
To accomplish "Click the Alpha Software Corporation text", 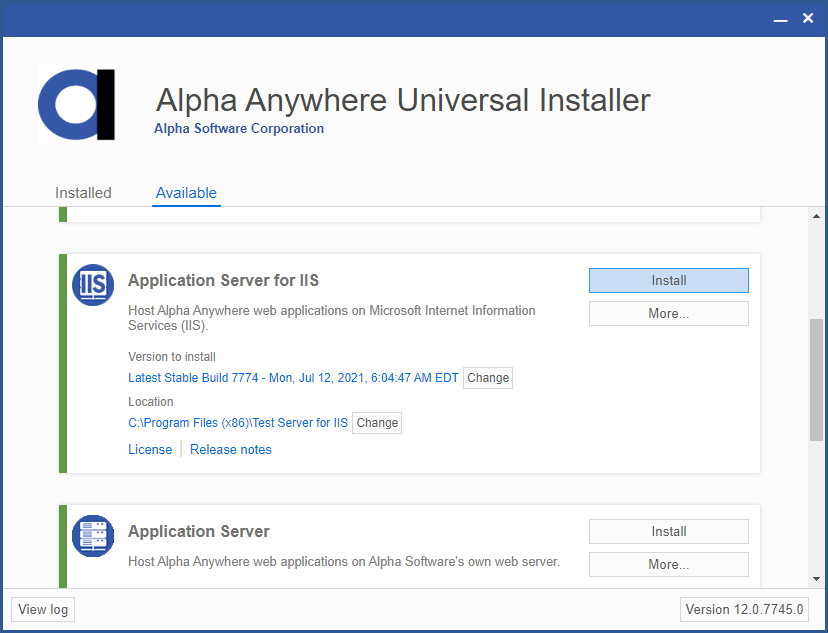I will 239,129.
